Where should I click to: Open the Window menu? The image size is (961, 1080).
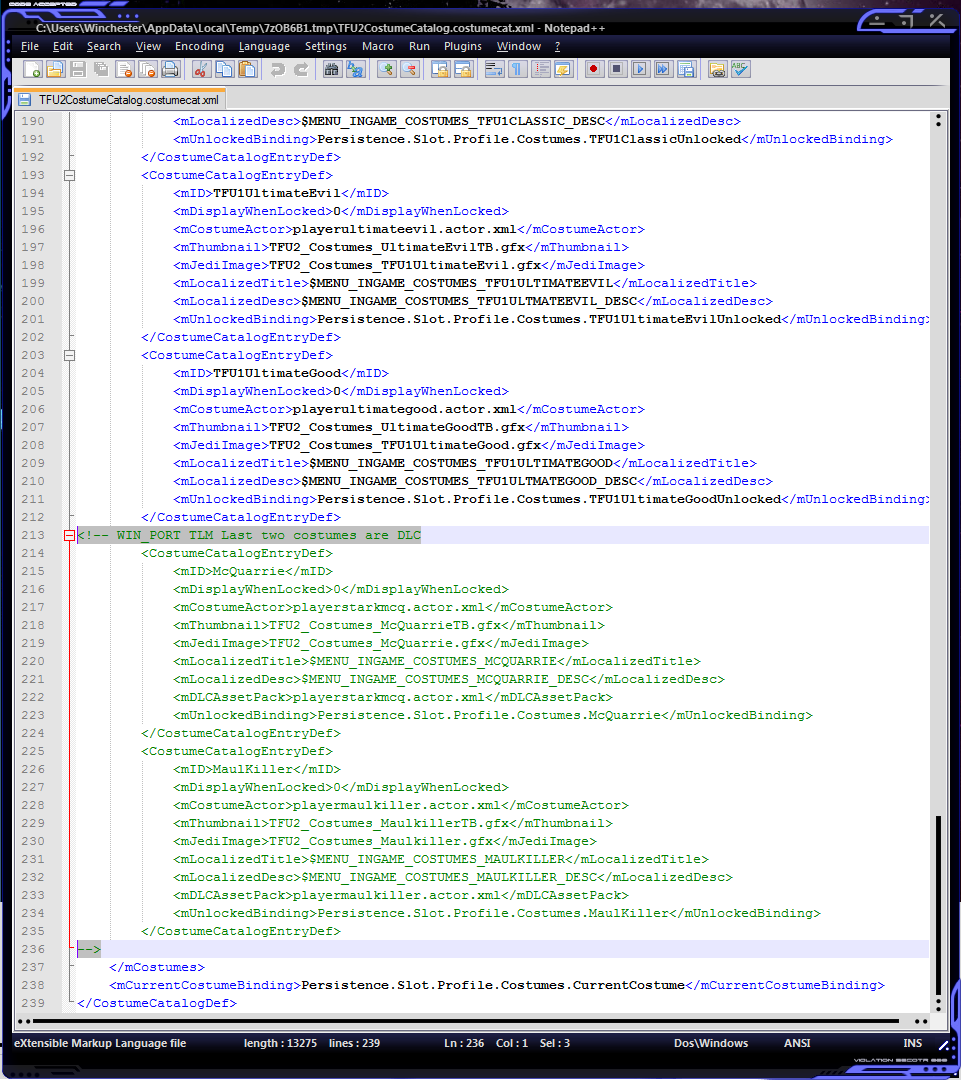pyautogui.click(x=519, y=46)
